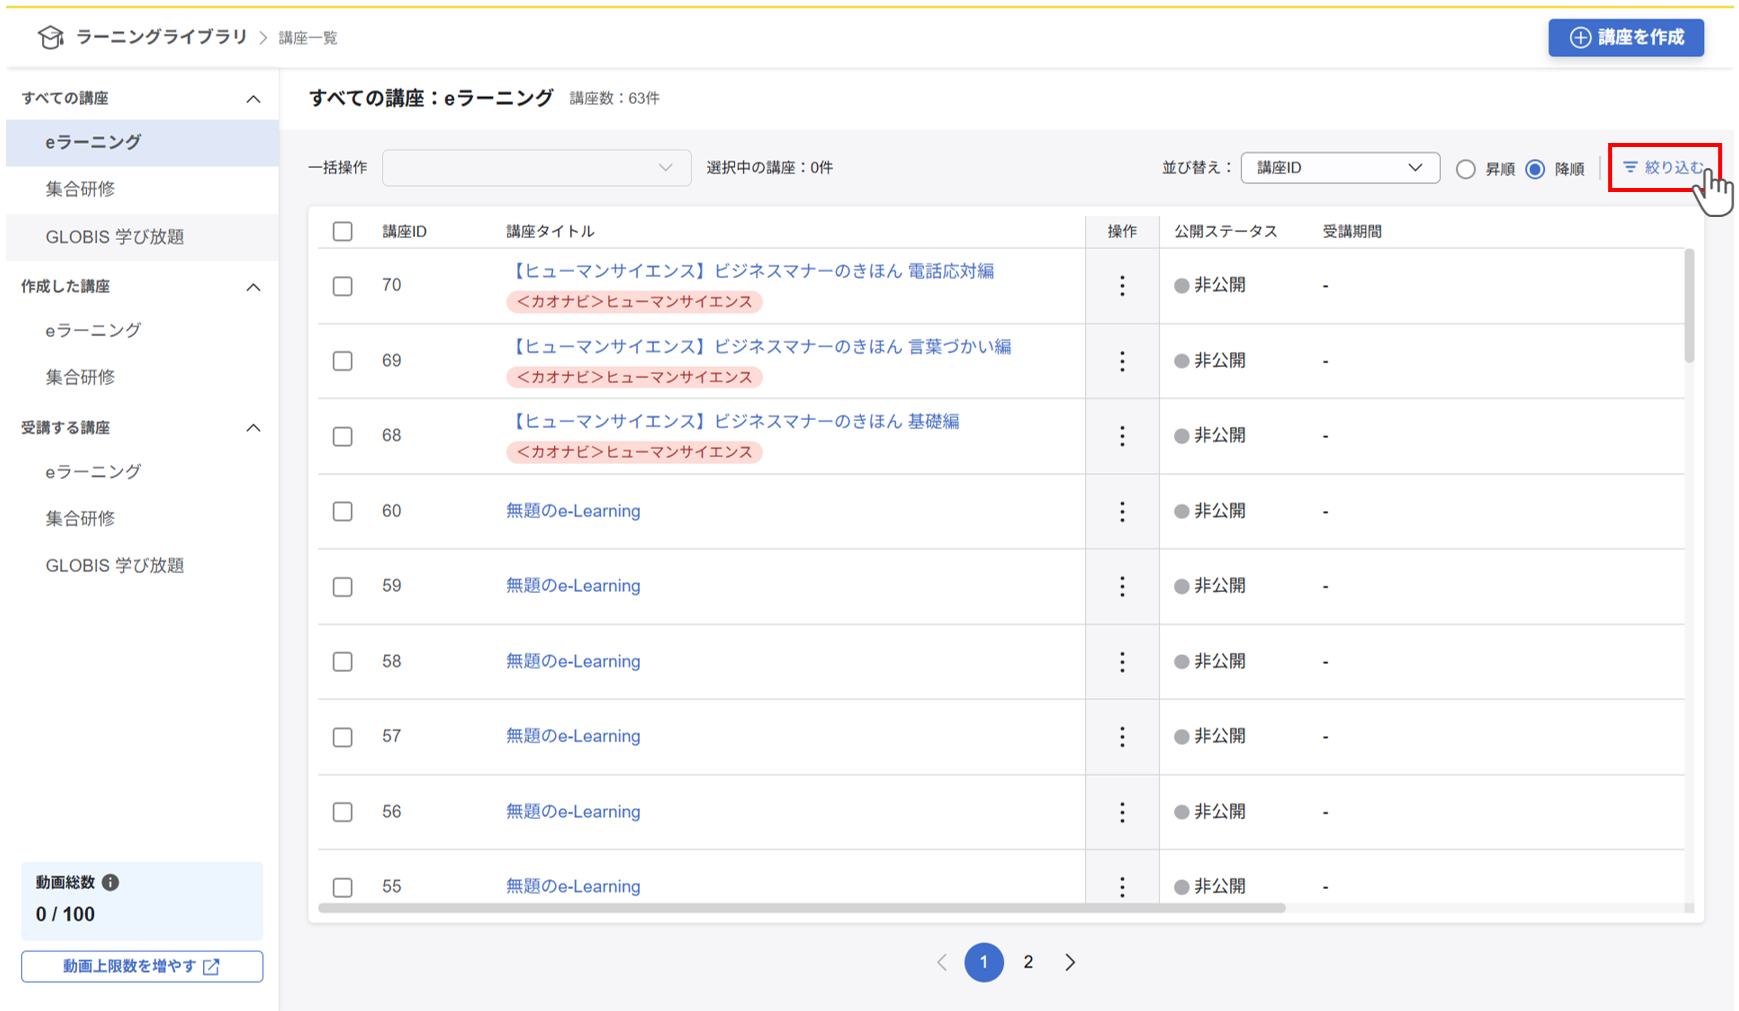Select 集合研修 under 作成した講座
The image size is (1739, 1011).
(80, 377)
